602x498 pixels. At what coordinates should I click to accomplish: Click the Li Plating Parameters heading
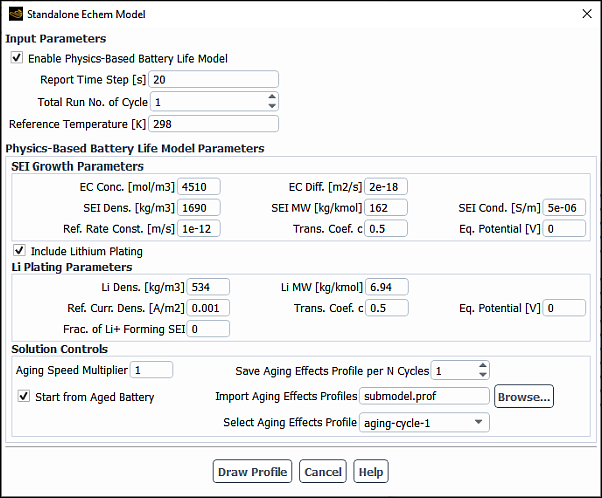click(x=72, y=267)
